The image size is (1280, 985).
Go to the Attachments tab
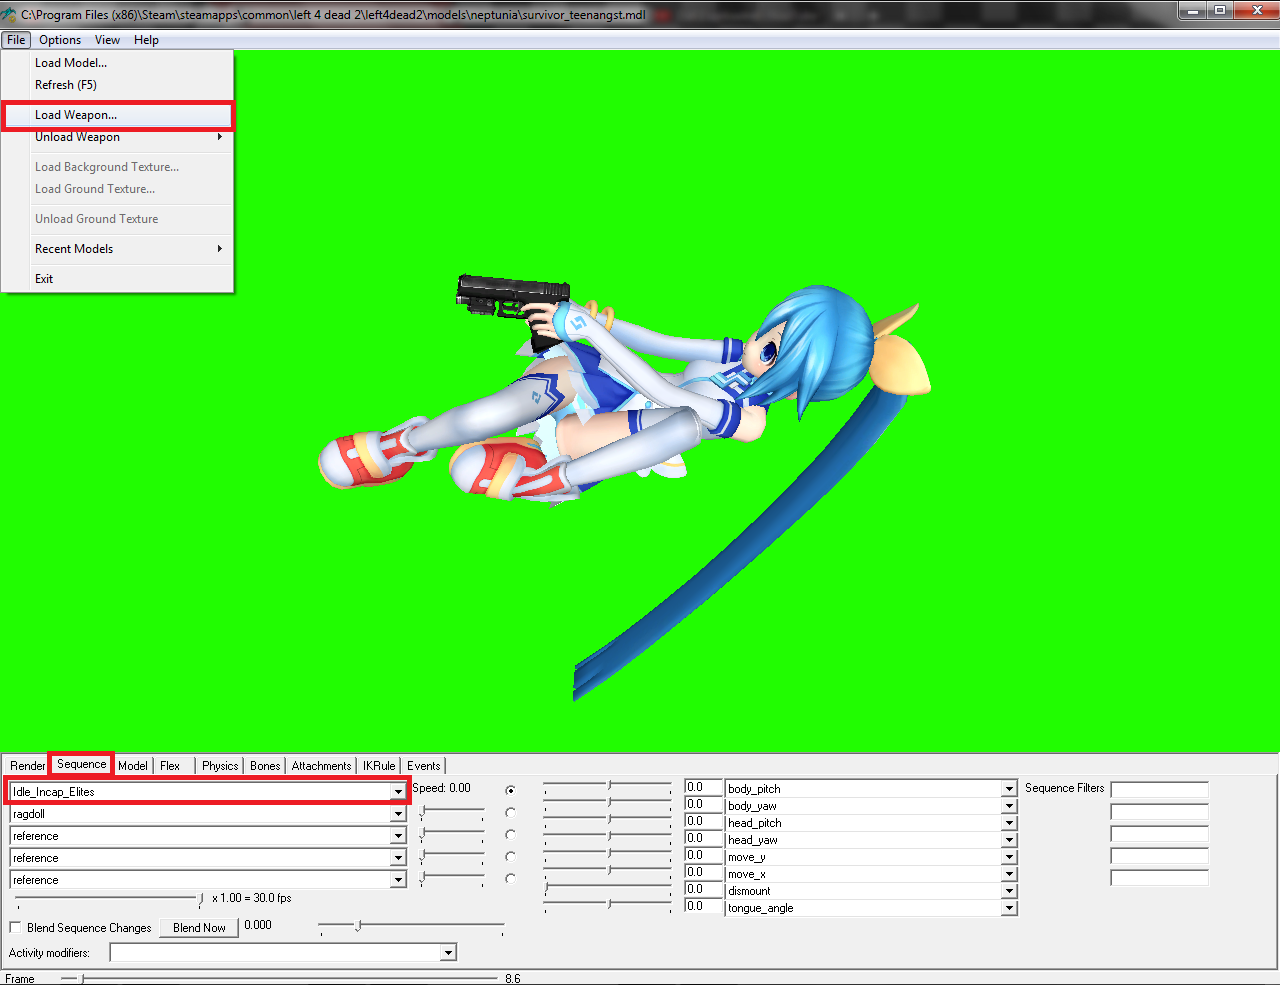tap(321, 766)
